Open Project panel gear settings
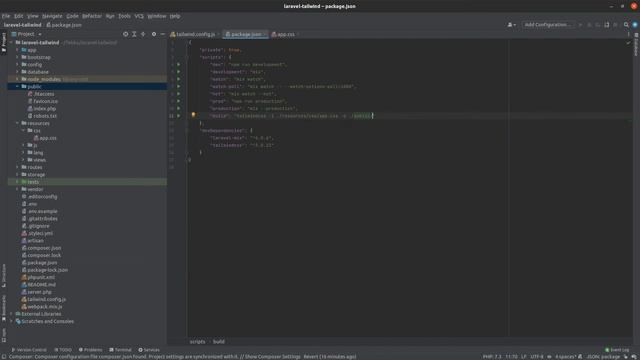 [x=154, y=34]
